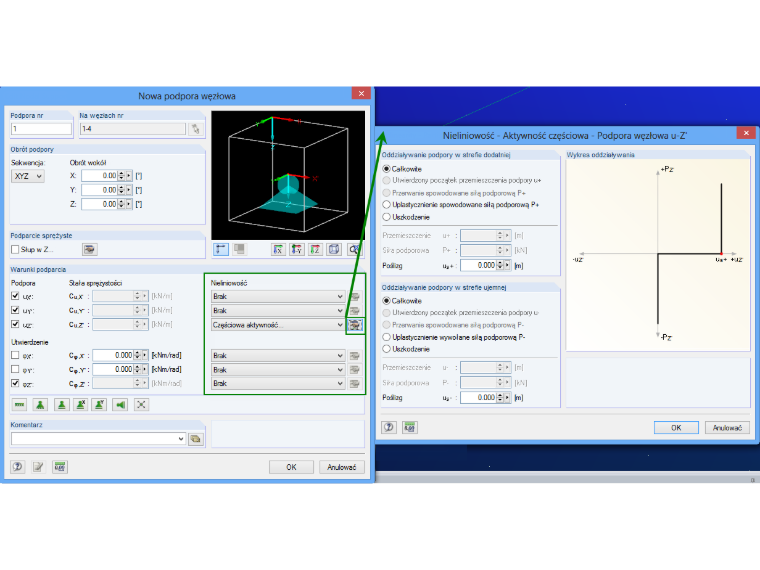Click the rotation X angle field
This screenshot has width=760, height=570.
click(x=100, y=176)
